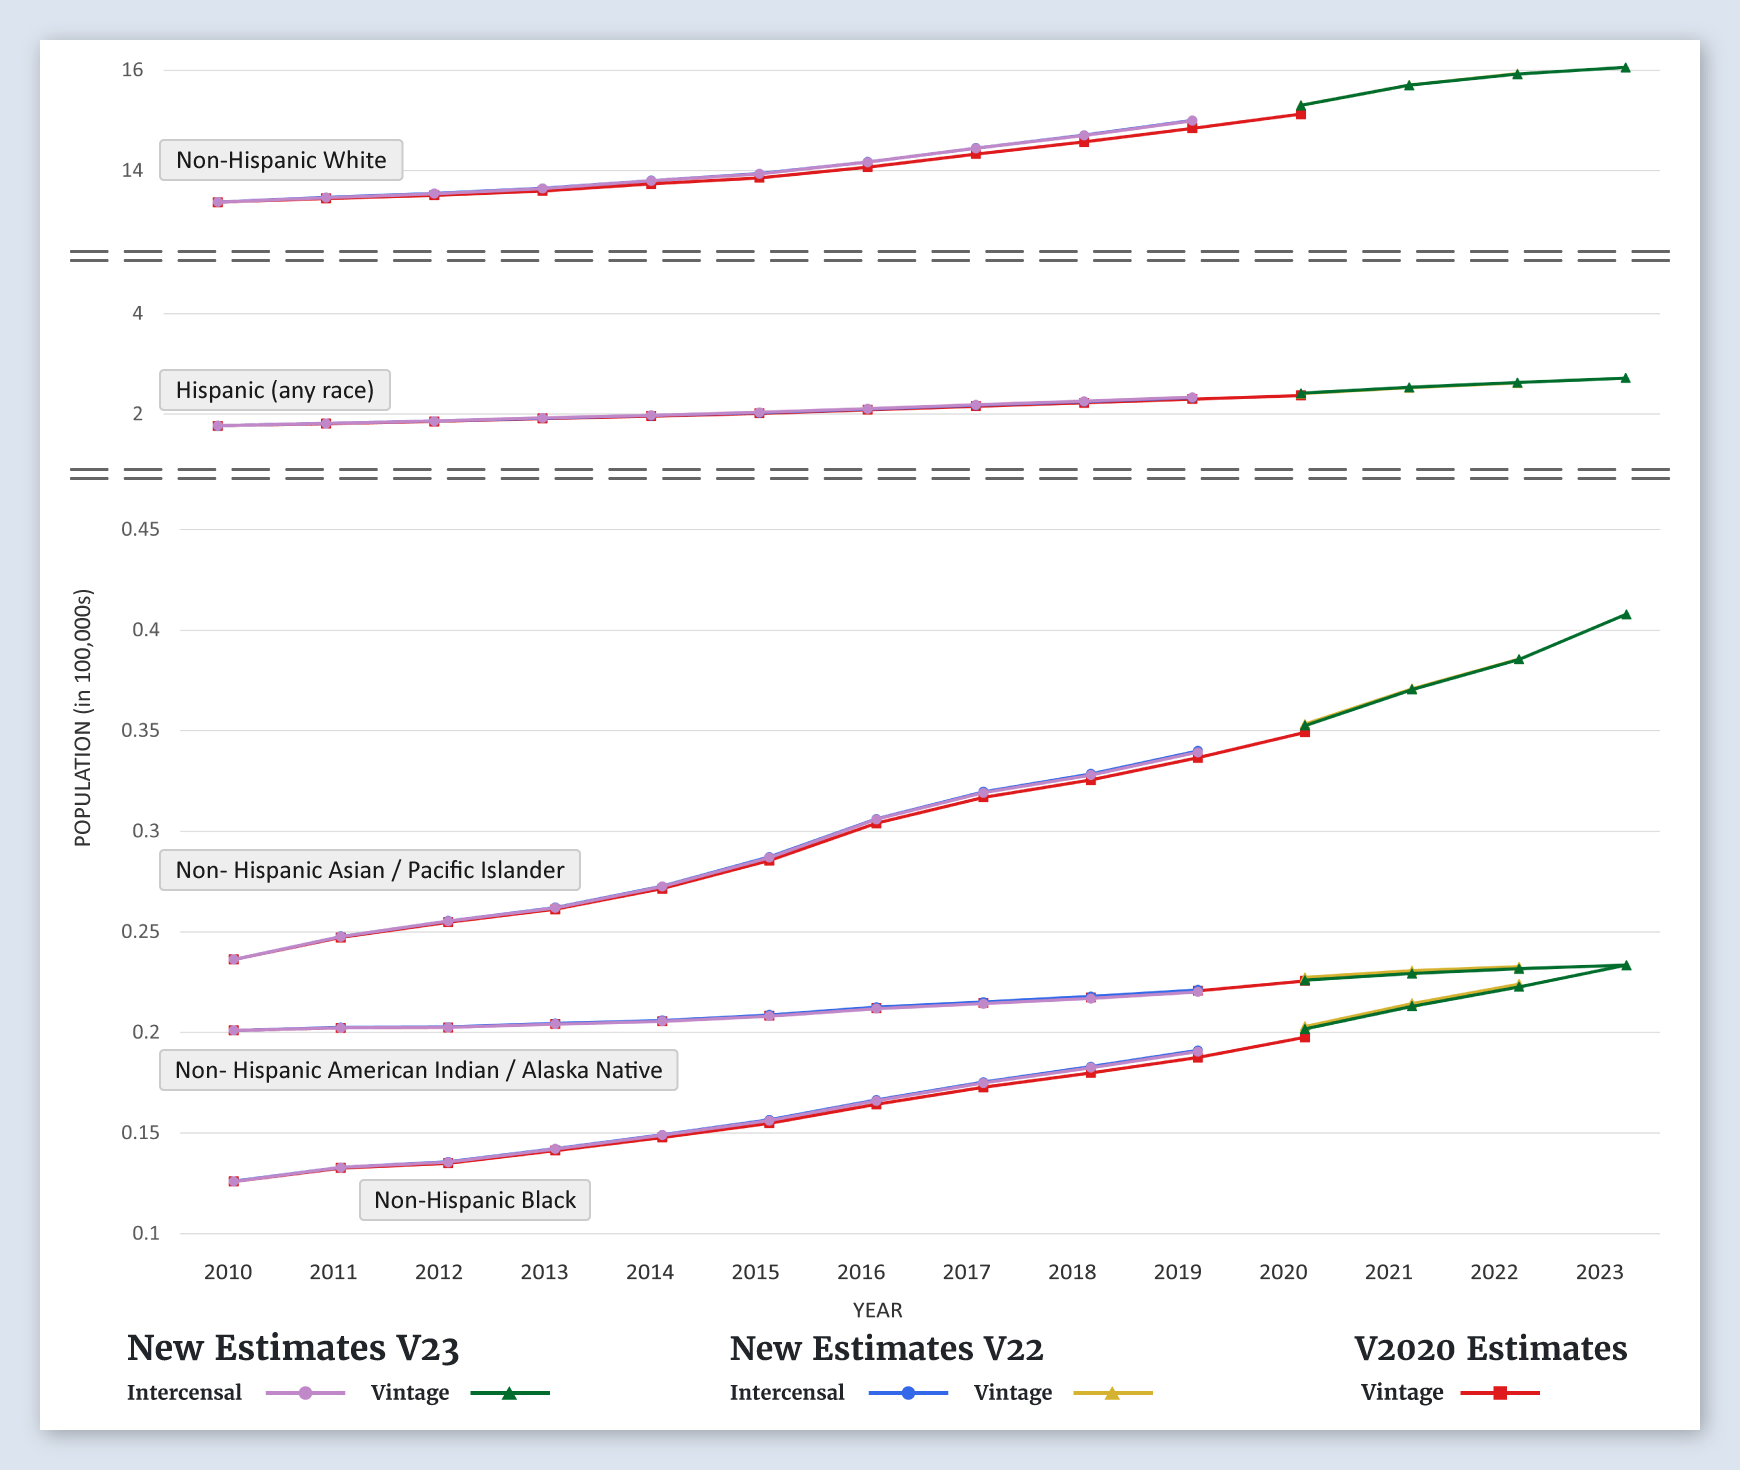This screenshot has width=1740, height=1470.
Task: Click the Hispanic (any race) annotation label
Action: [x=275, y=390]
